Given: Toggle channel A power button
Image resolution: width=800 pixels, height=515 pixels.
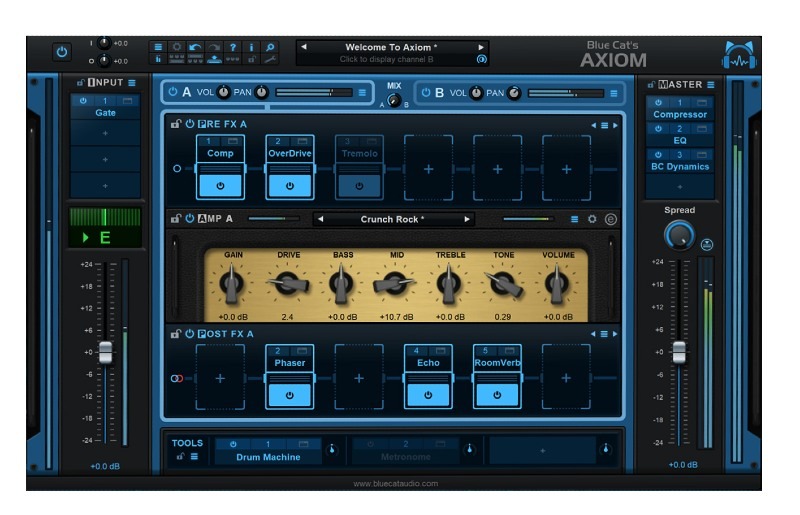Looking at the screenshot, I should 172,92.
